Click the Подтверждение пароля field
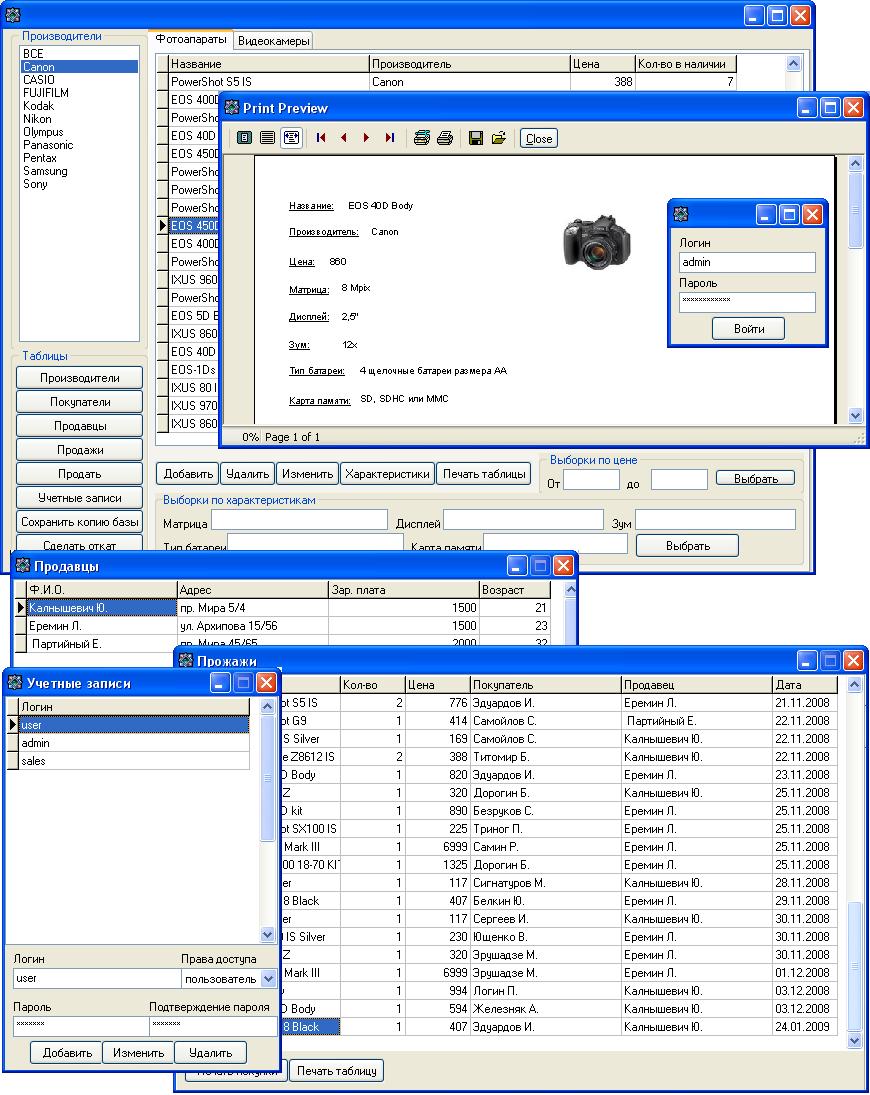The image size is (870, 1095). click(213, 1025)
